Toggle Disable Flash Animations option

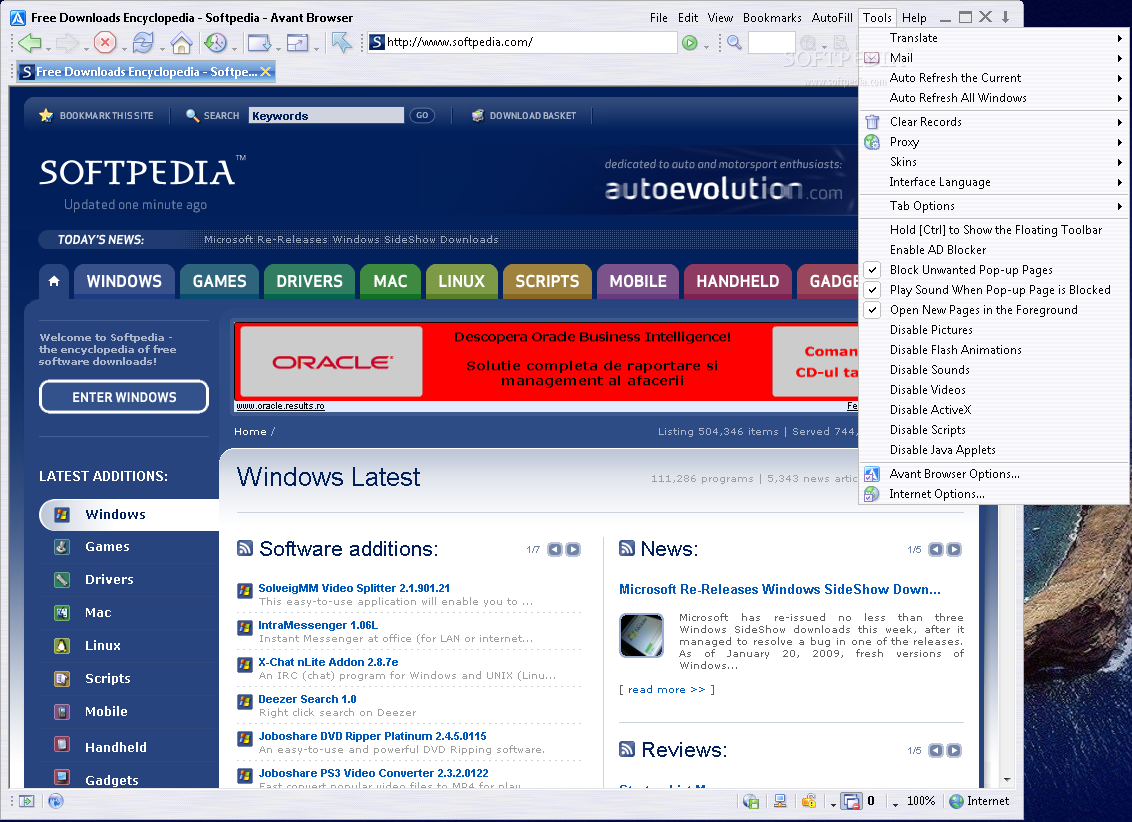coord(993,350)
